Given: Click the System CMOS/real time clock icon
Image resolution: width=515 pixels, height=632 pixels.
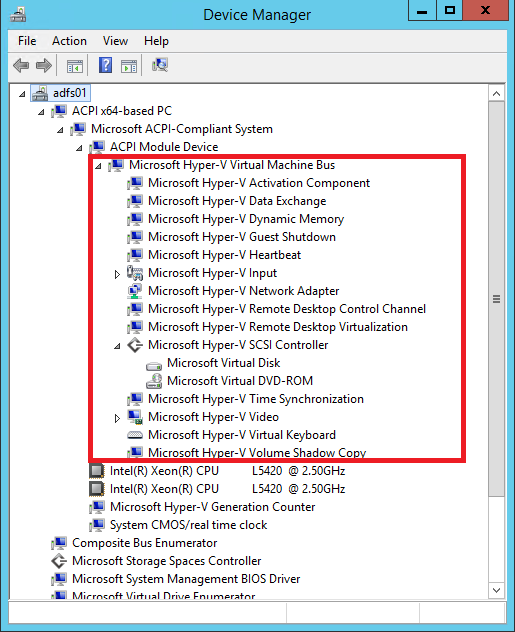Looking at the screenshot, I should (97, 525).
